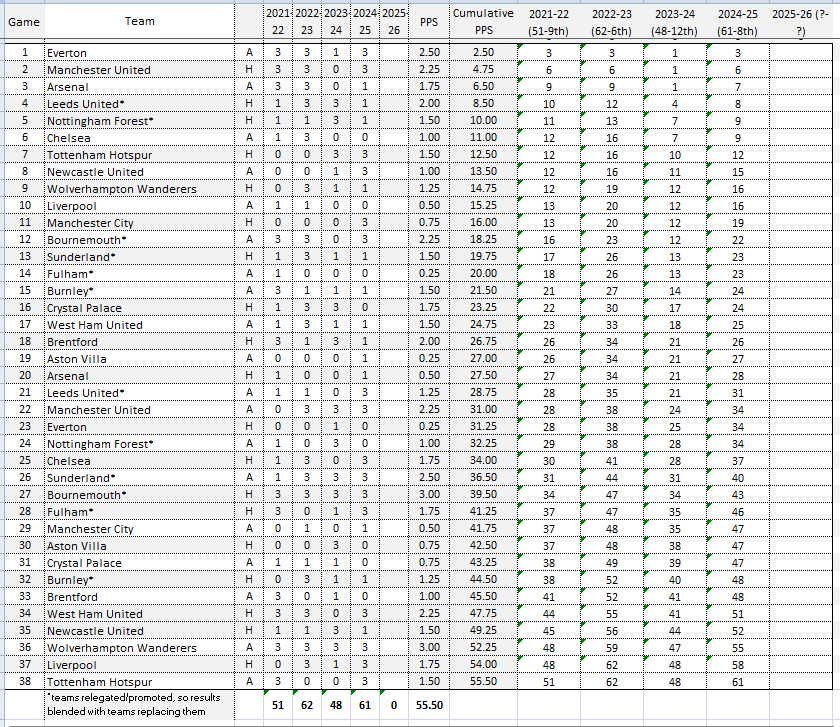This screenshot has width=840, height=727.
Task: Select Wolverhampton Wanderers in the game 9 row
Action: point(122,189)
